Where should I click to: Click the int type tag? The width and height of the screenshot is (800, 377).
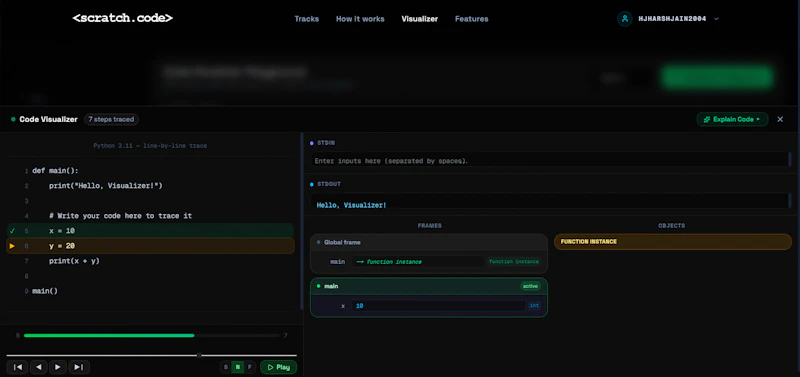tap(534, 306)
